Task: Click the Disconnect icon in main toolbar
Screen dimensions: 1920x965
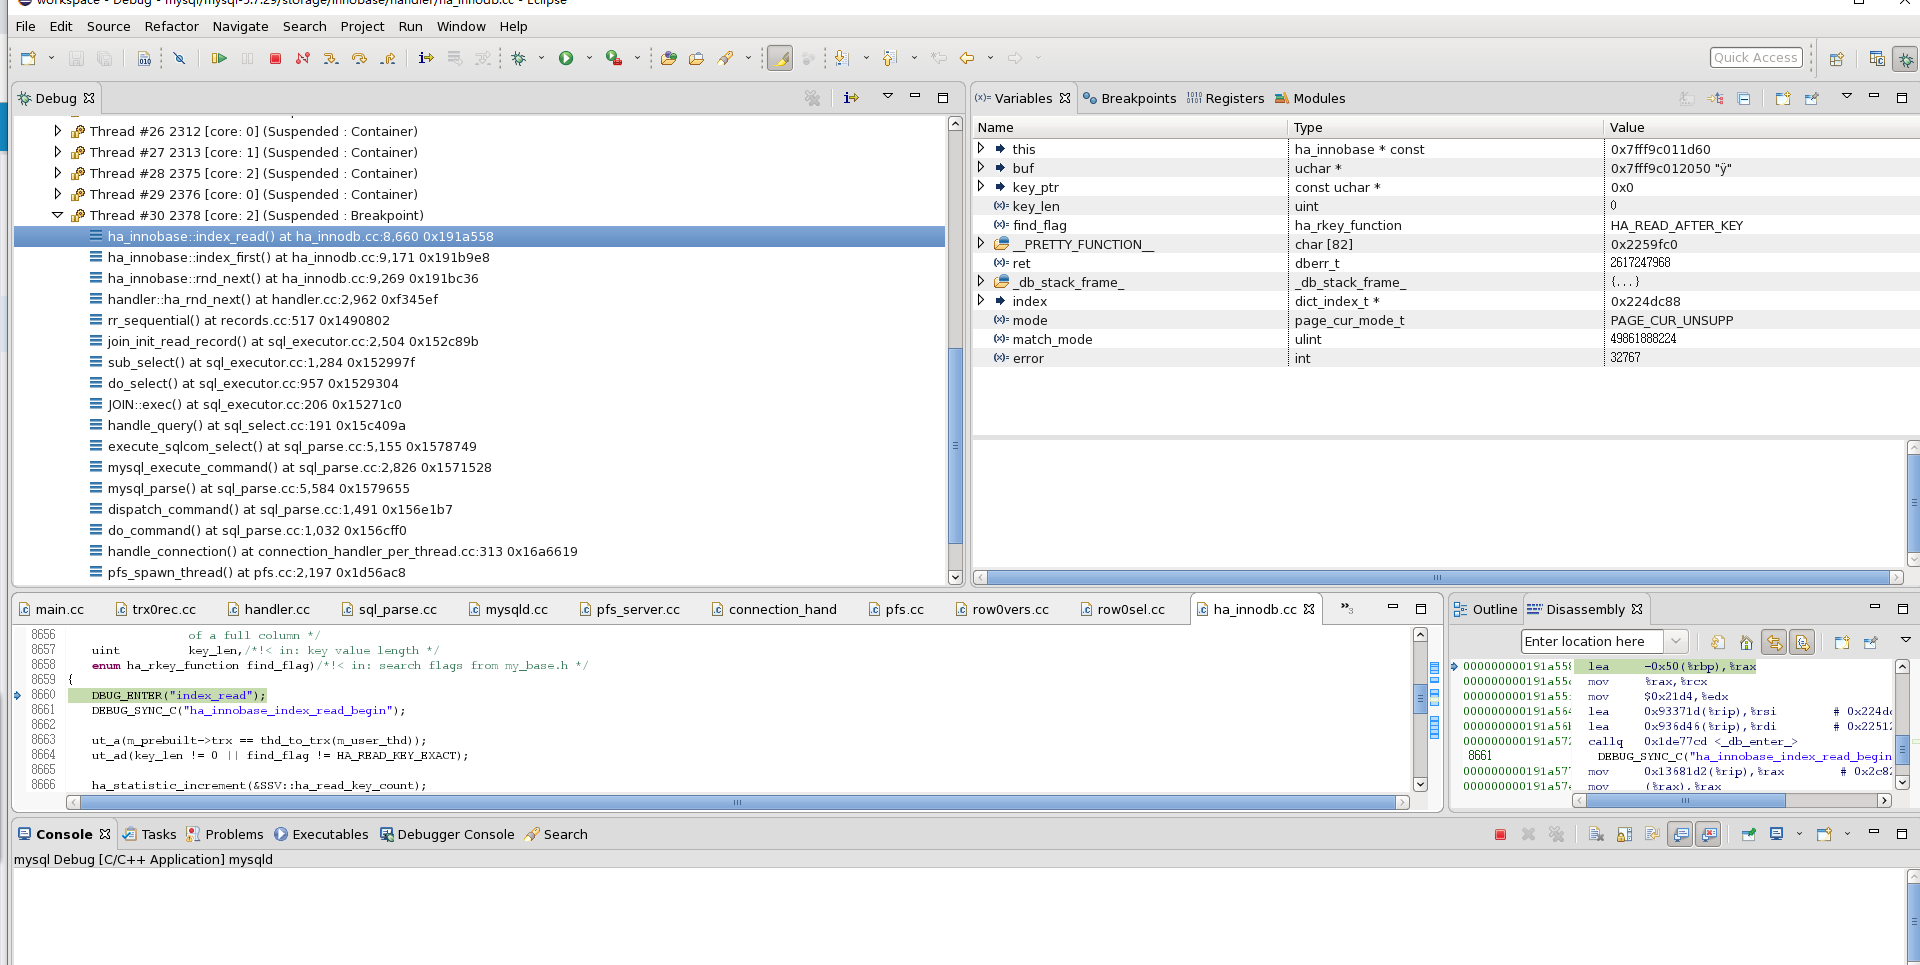Action: pos(303,59)
